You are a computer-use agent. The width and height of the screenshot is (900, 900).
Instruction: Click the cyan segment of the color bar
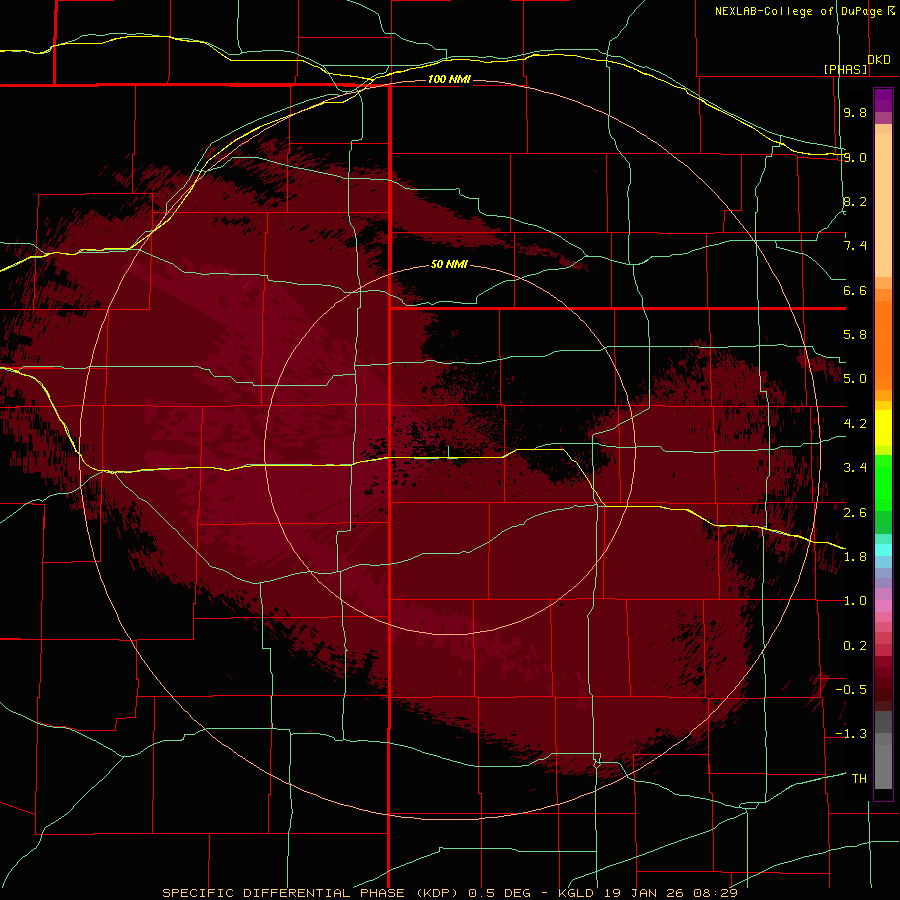(883, 550)
